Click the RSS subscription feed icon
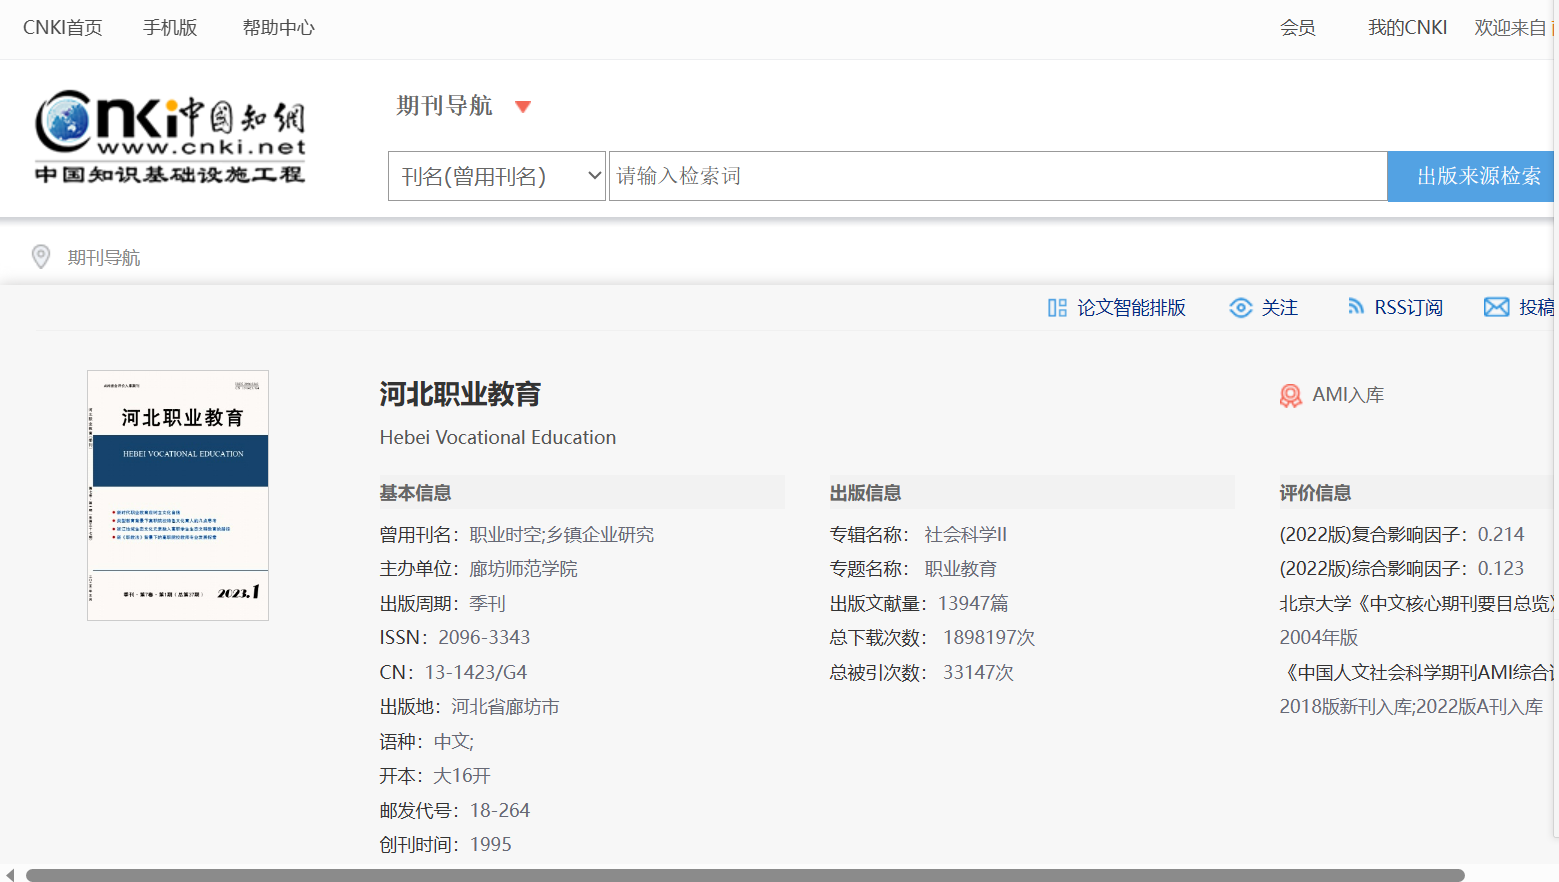The image size is (1559, 882). (1355, 307)
